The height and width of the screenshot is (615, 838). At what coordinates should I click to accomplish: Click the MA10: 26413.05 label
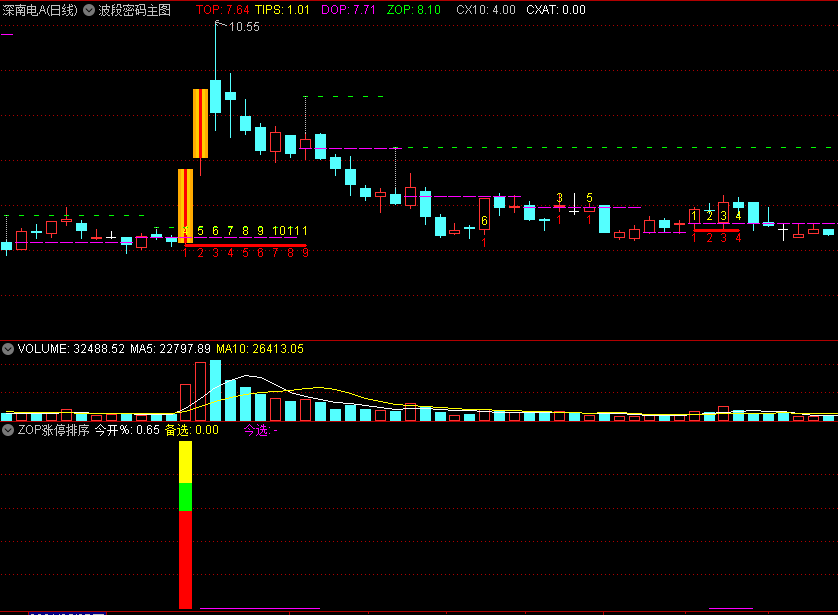click(x=260, y=349)
